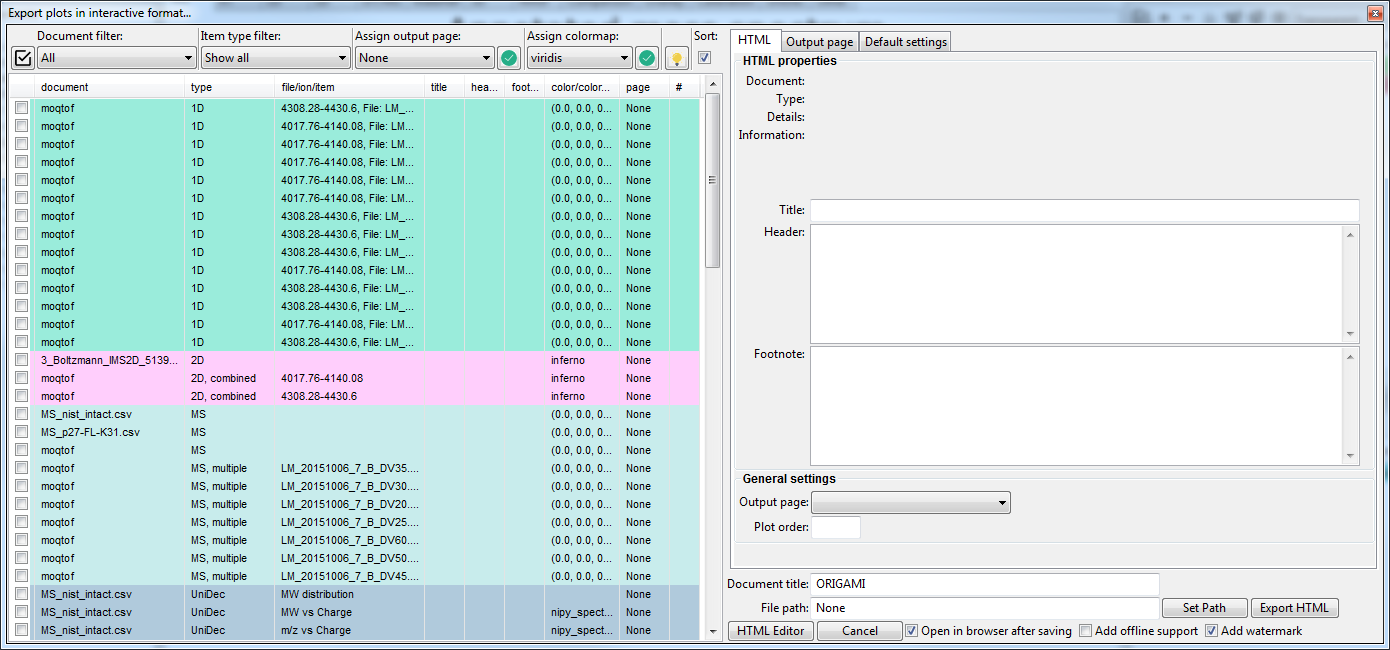
Task: Click the yellow lightbulb icon
Action: coord(677,58)
